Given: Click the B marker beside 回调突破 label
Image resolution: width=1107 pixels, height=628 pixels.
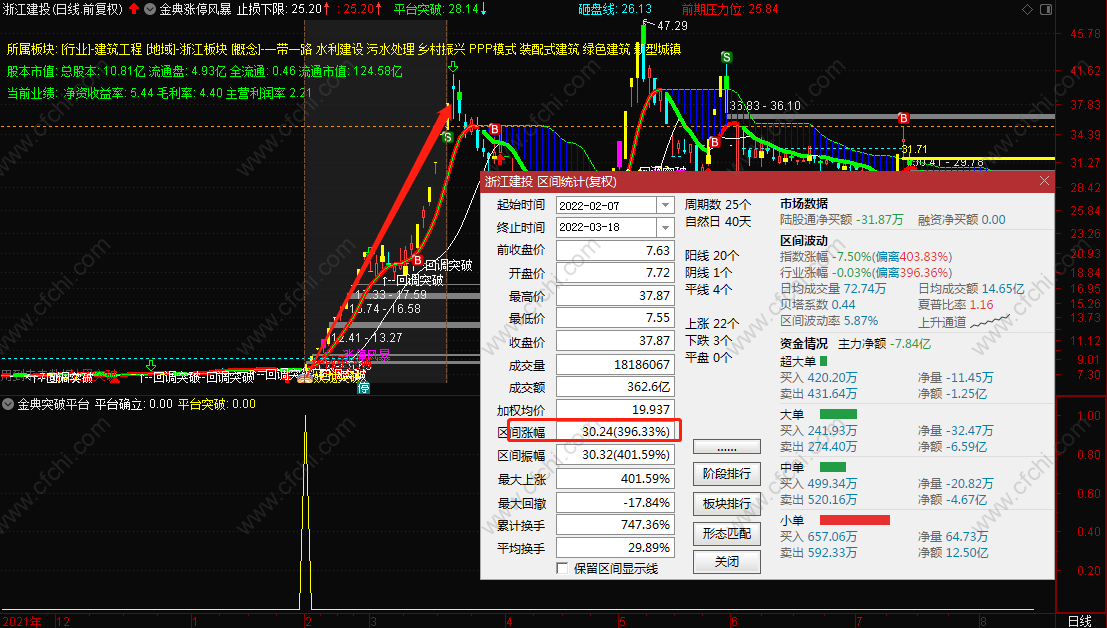Looking at the screenshot, I should click(417, 261).
